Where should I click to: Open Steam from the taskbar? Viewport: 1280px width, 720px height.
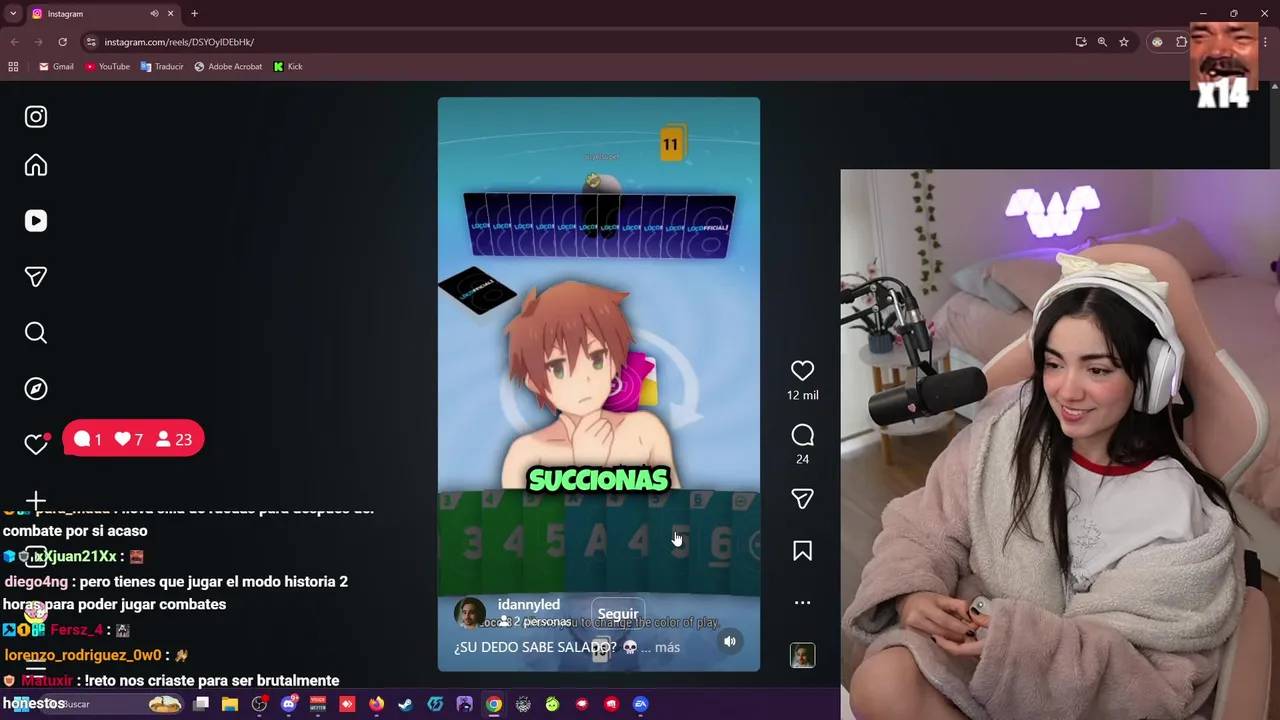point(405,704)
